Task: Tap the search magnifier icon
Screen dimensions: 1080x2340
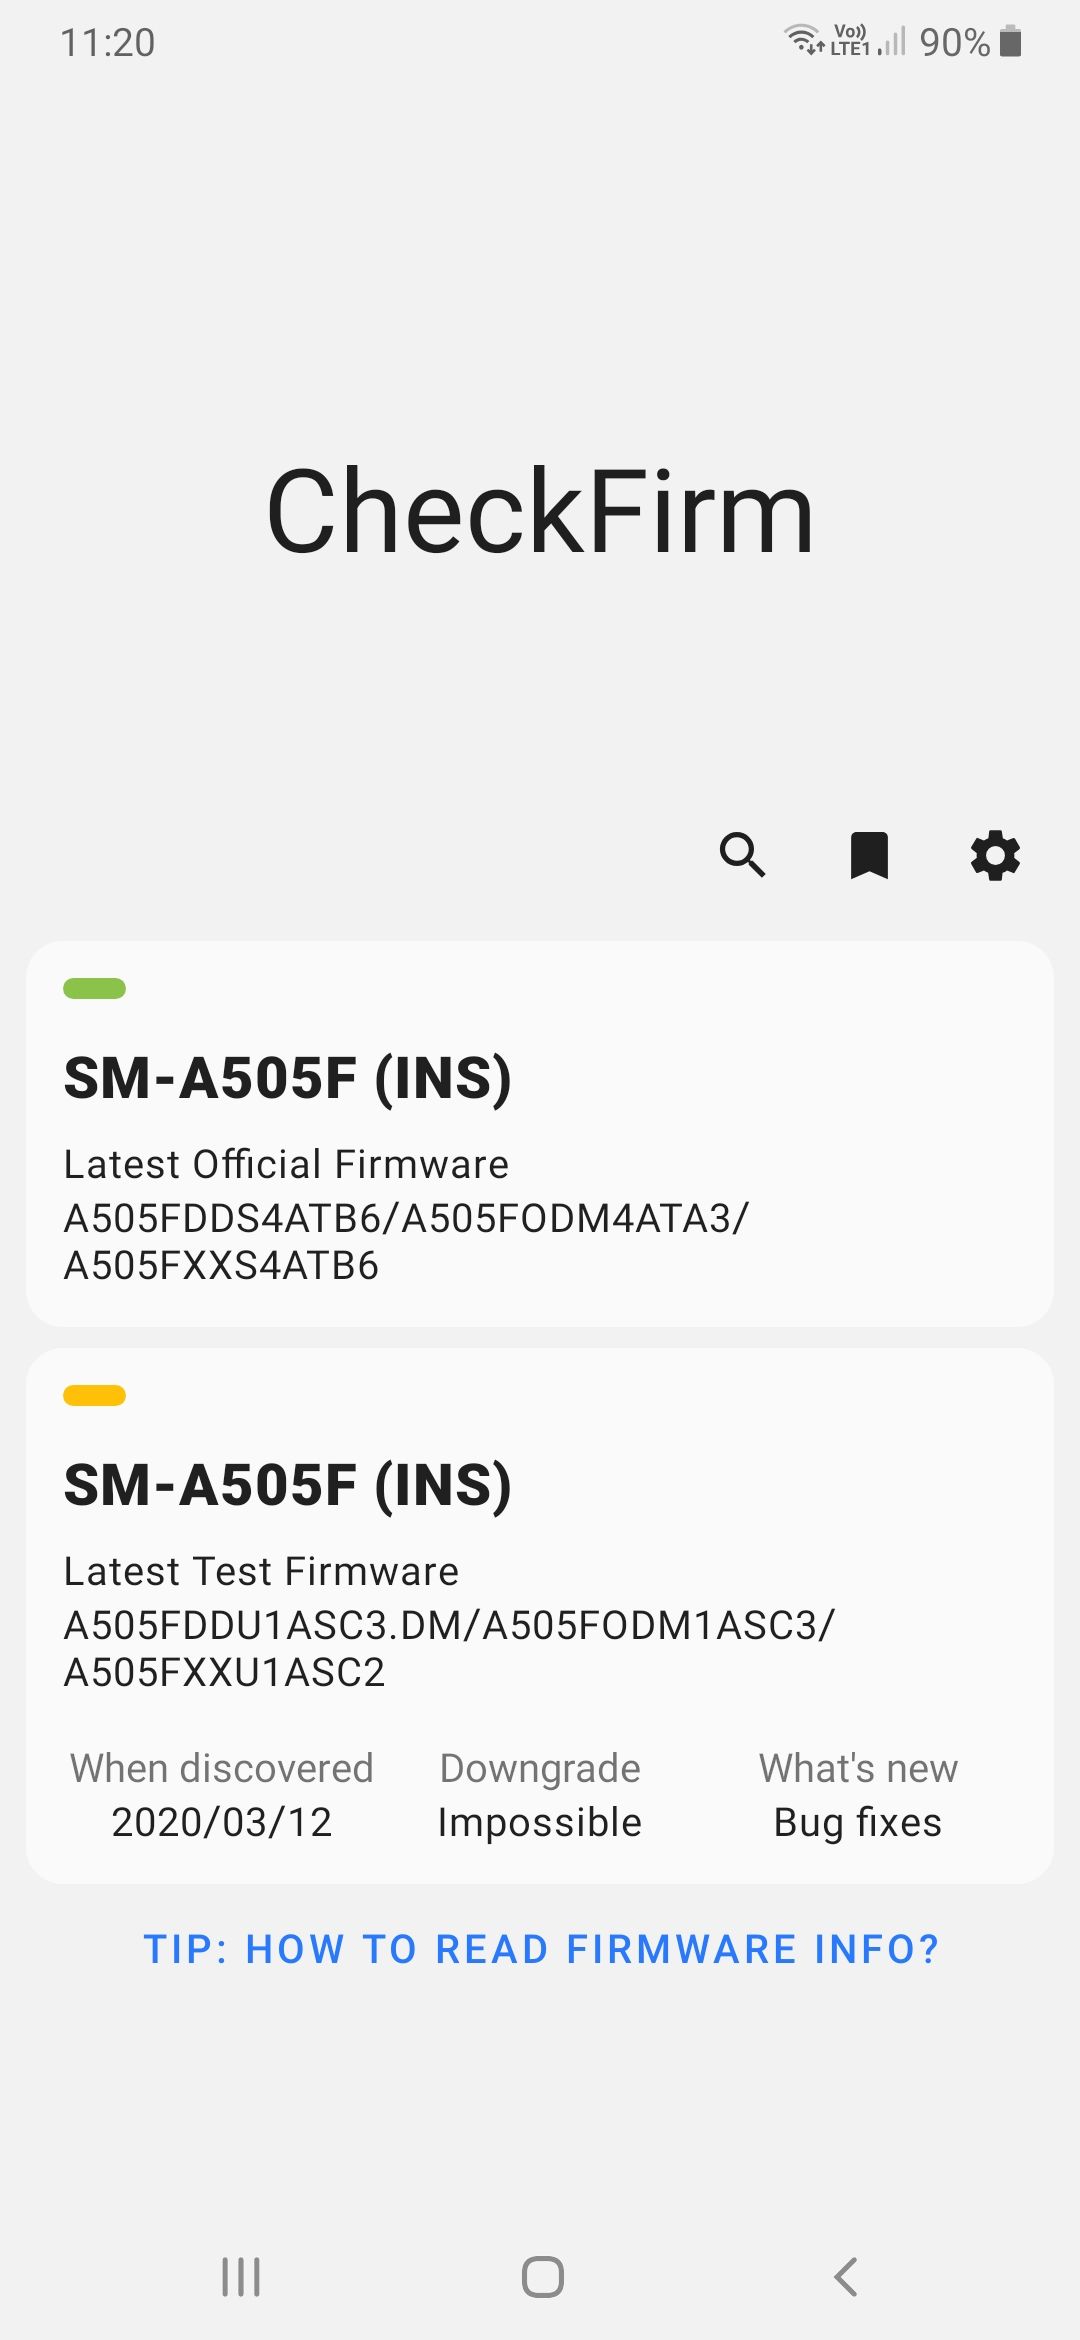Action: (x=743, y=855)
